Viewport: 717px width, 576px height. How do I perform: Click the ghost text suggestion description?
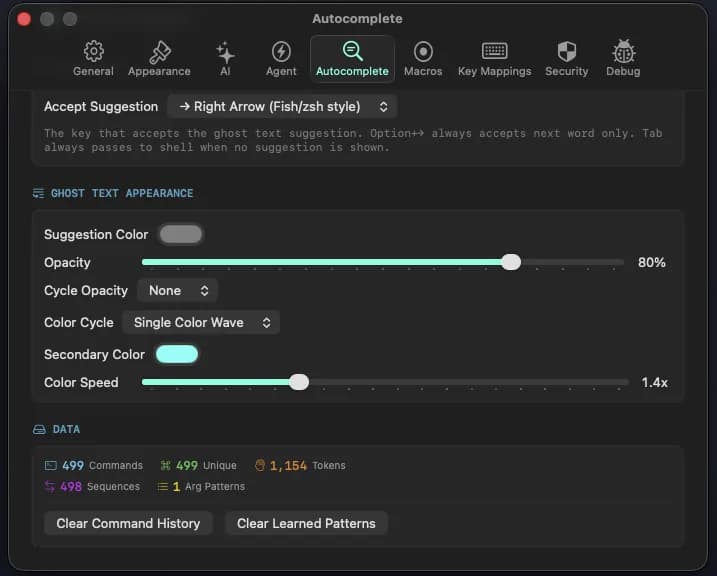point(353,140)
